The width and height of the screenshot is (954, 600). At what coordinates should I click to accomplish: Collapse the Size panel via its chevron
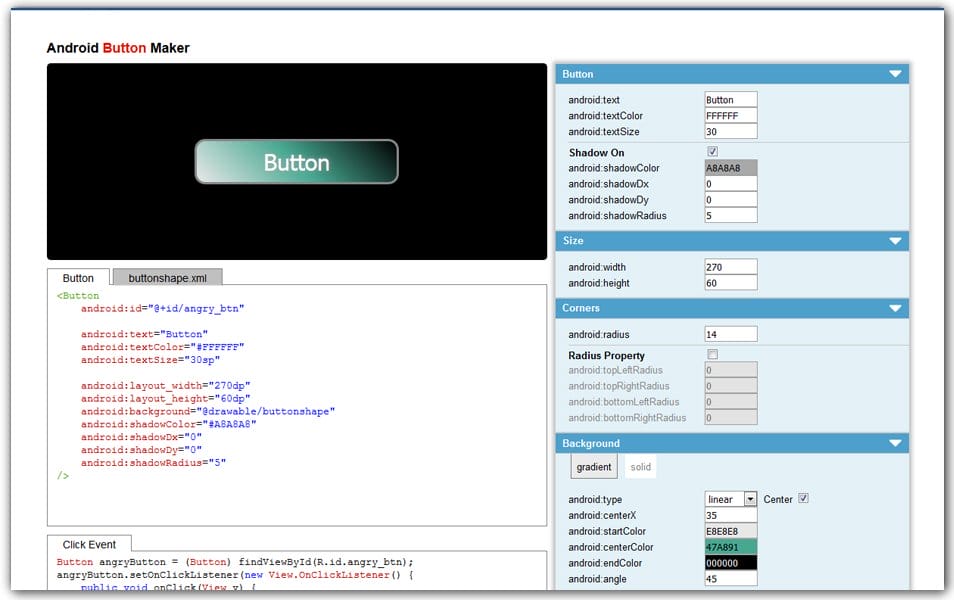pos(897,240)
